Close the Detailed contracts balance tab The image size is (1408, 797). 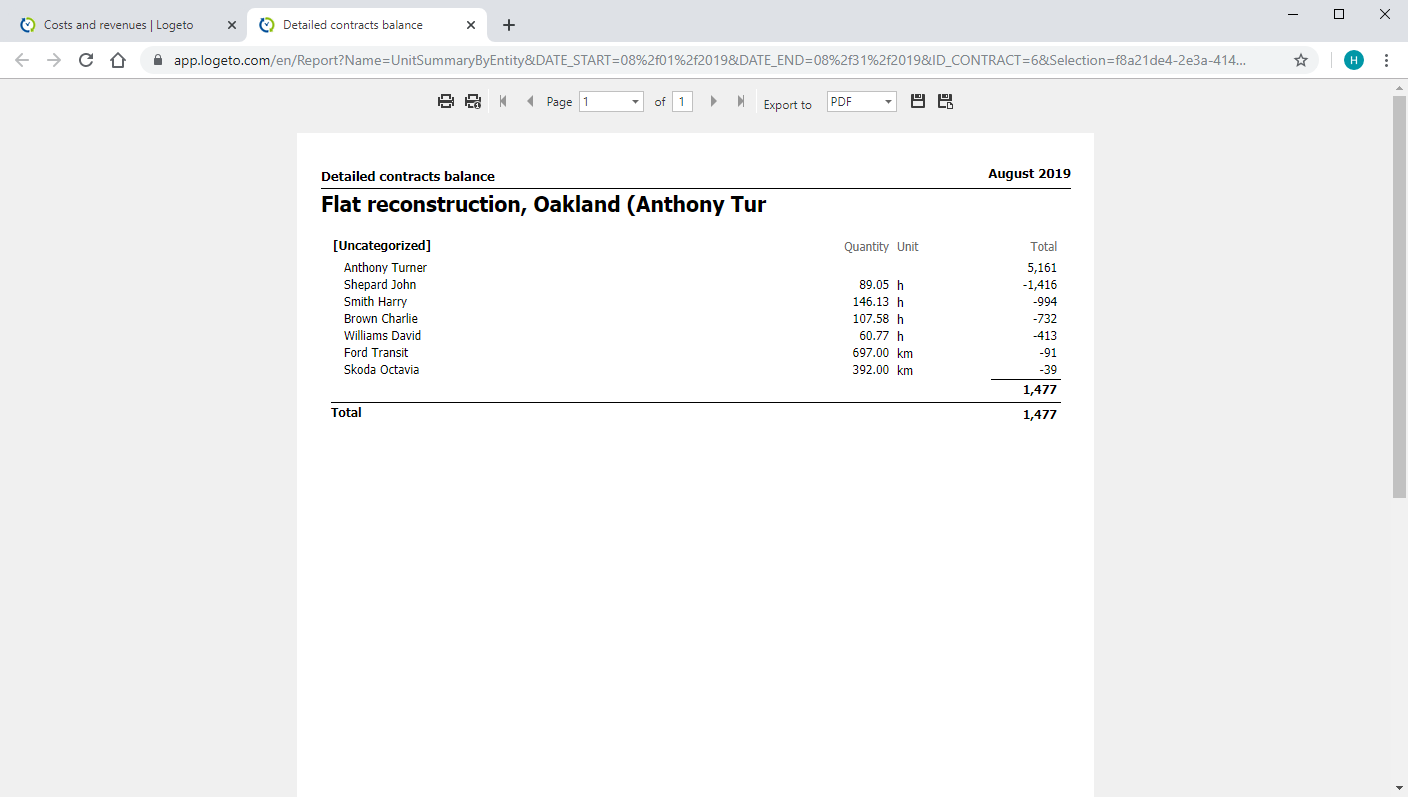[471, 25]
